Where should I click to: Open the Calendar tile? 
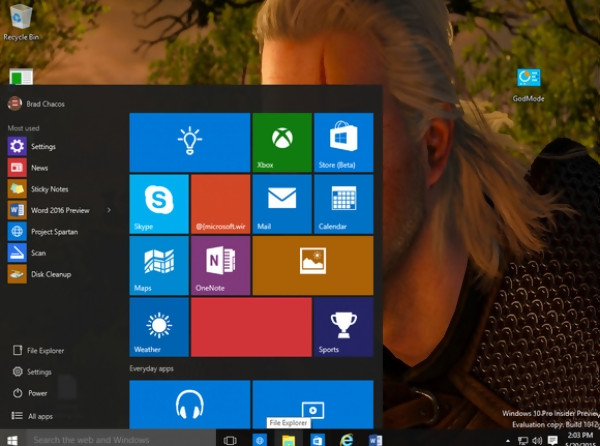(x=343, y=203)
